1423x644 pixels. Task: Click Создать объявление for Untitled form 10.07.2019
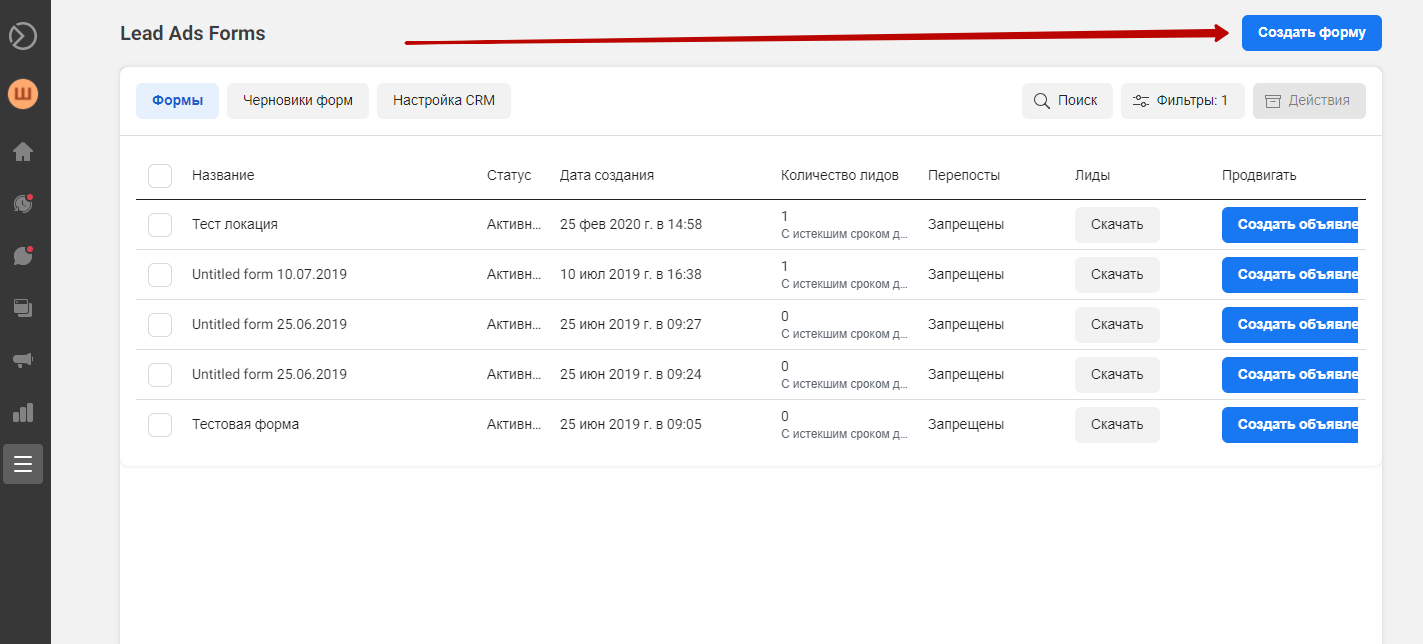click(1290, 275)
